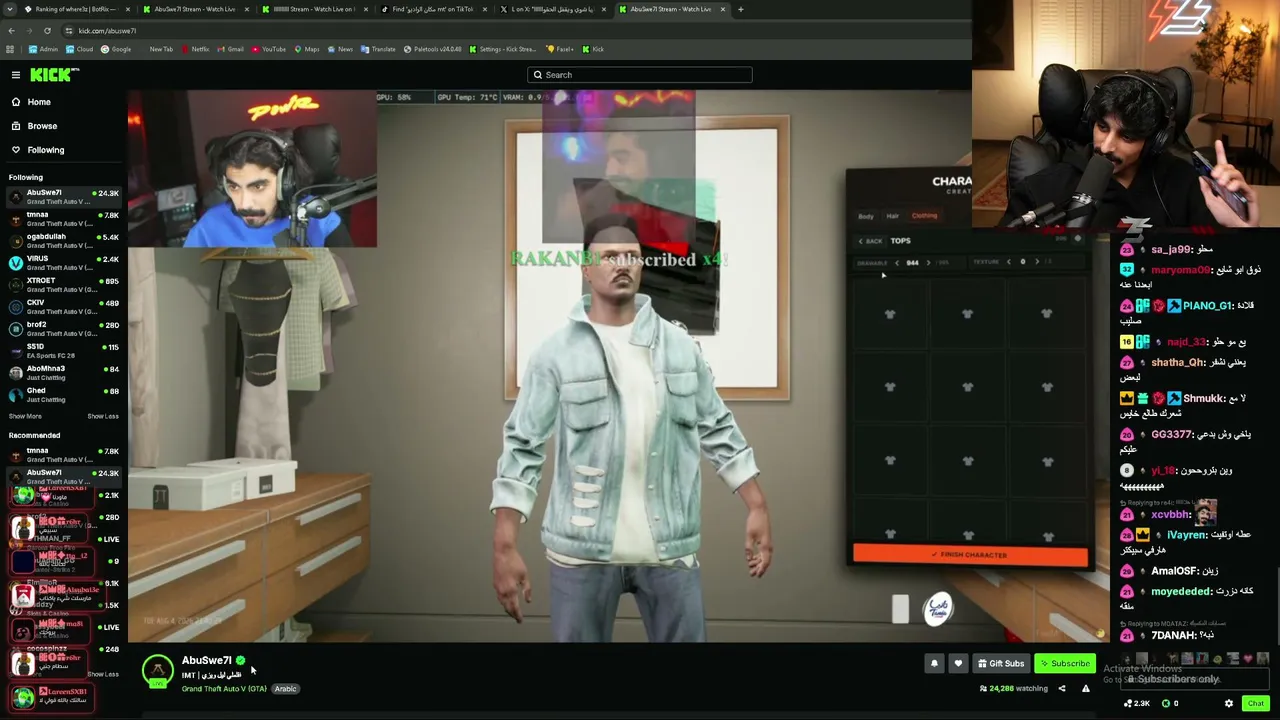Viewport: 1280px width, 720px height.
Task: Open the Maps bookmark
Action: pyautogui.click(x=307, y=49)
